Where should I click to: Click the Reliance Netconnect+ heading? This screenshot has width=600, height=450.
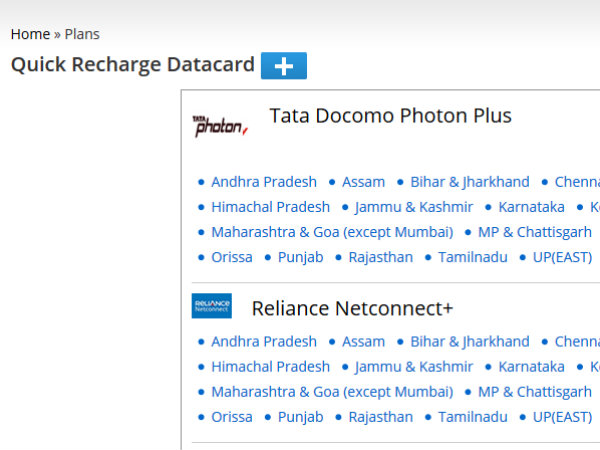pyautogui.click(x=352, y=308)
